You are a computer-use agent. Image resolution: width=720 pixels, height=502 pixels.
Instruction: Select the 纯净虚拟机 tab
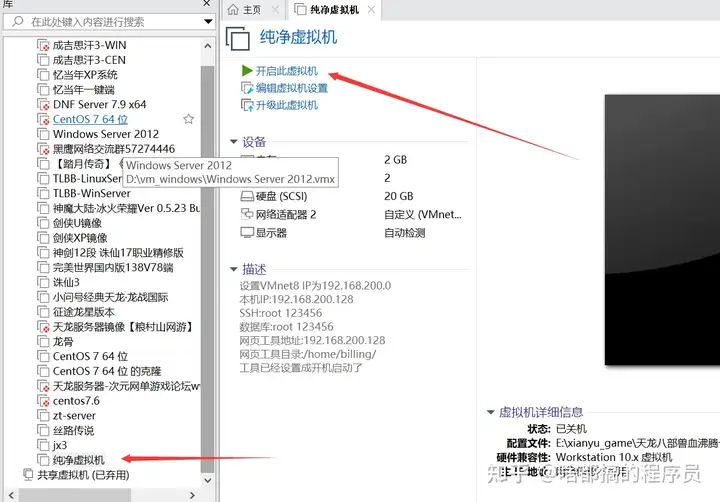point(334,10)
